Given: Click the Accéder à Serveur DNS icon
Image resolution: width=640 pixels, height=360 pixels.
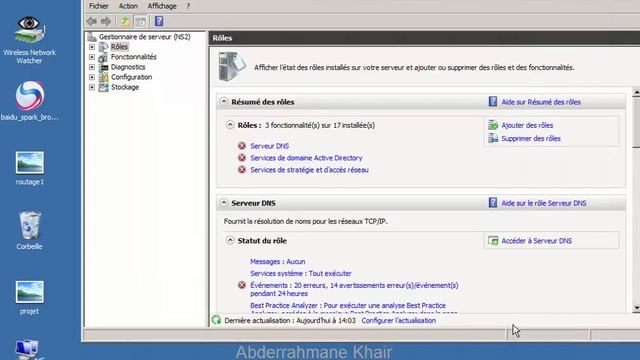Looking at the screenshot, I should click(493, 241).
